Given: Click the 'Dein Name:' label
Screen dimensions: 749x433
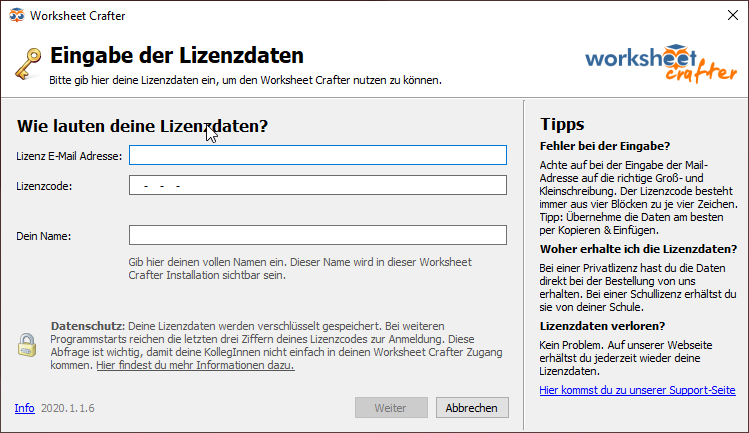Looking at the screenshot, I should coord(44,236).
